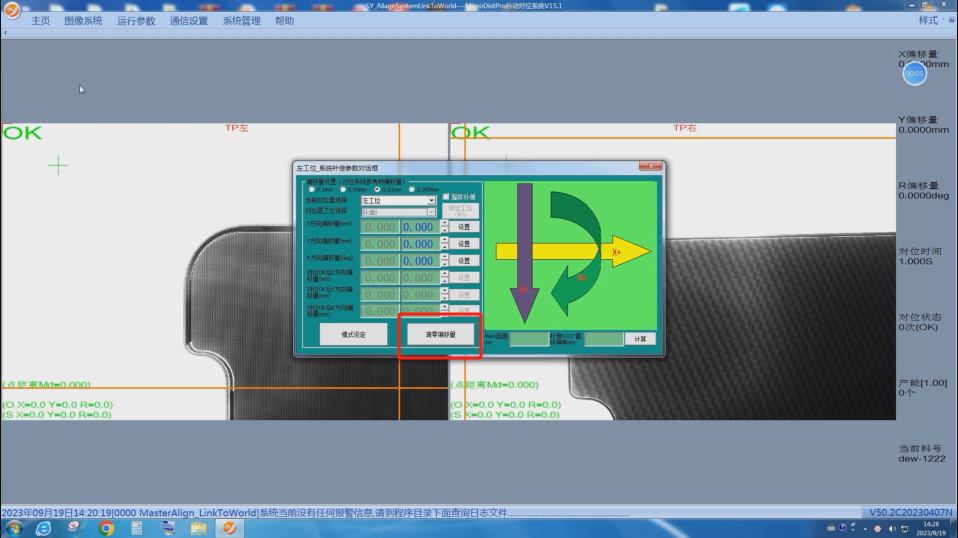Increase the X方向偏移量 spinner value
This screenshot has width=958, height=538.
tap(445, 223)
